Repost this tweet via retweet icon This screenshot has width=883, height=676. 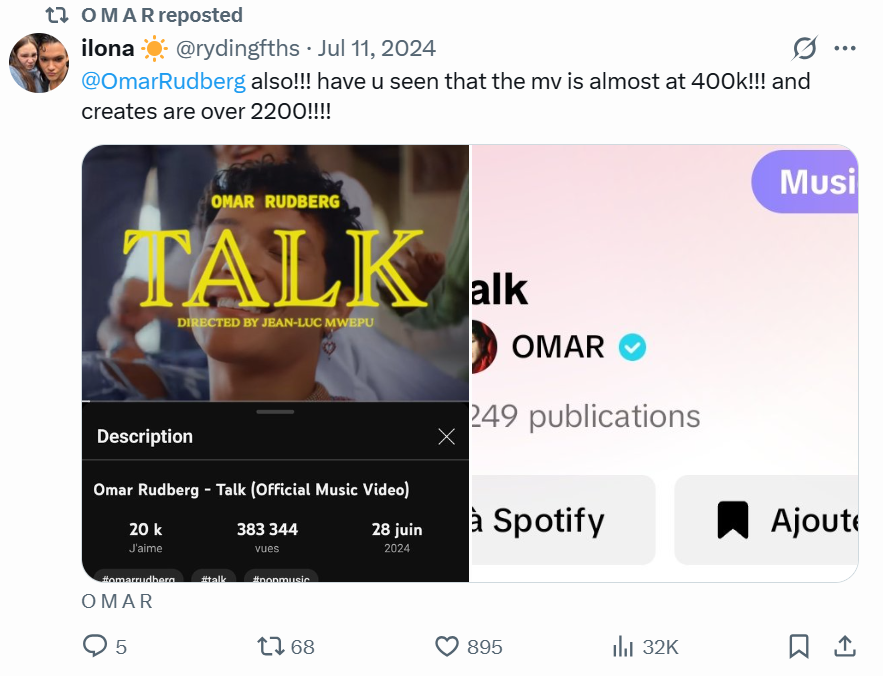271,646
